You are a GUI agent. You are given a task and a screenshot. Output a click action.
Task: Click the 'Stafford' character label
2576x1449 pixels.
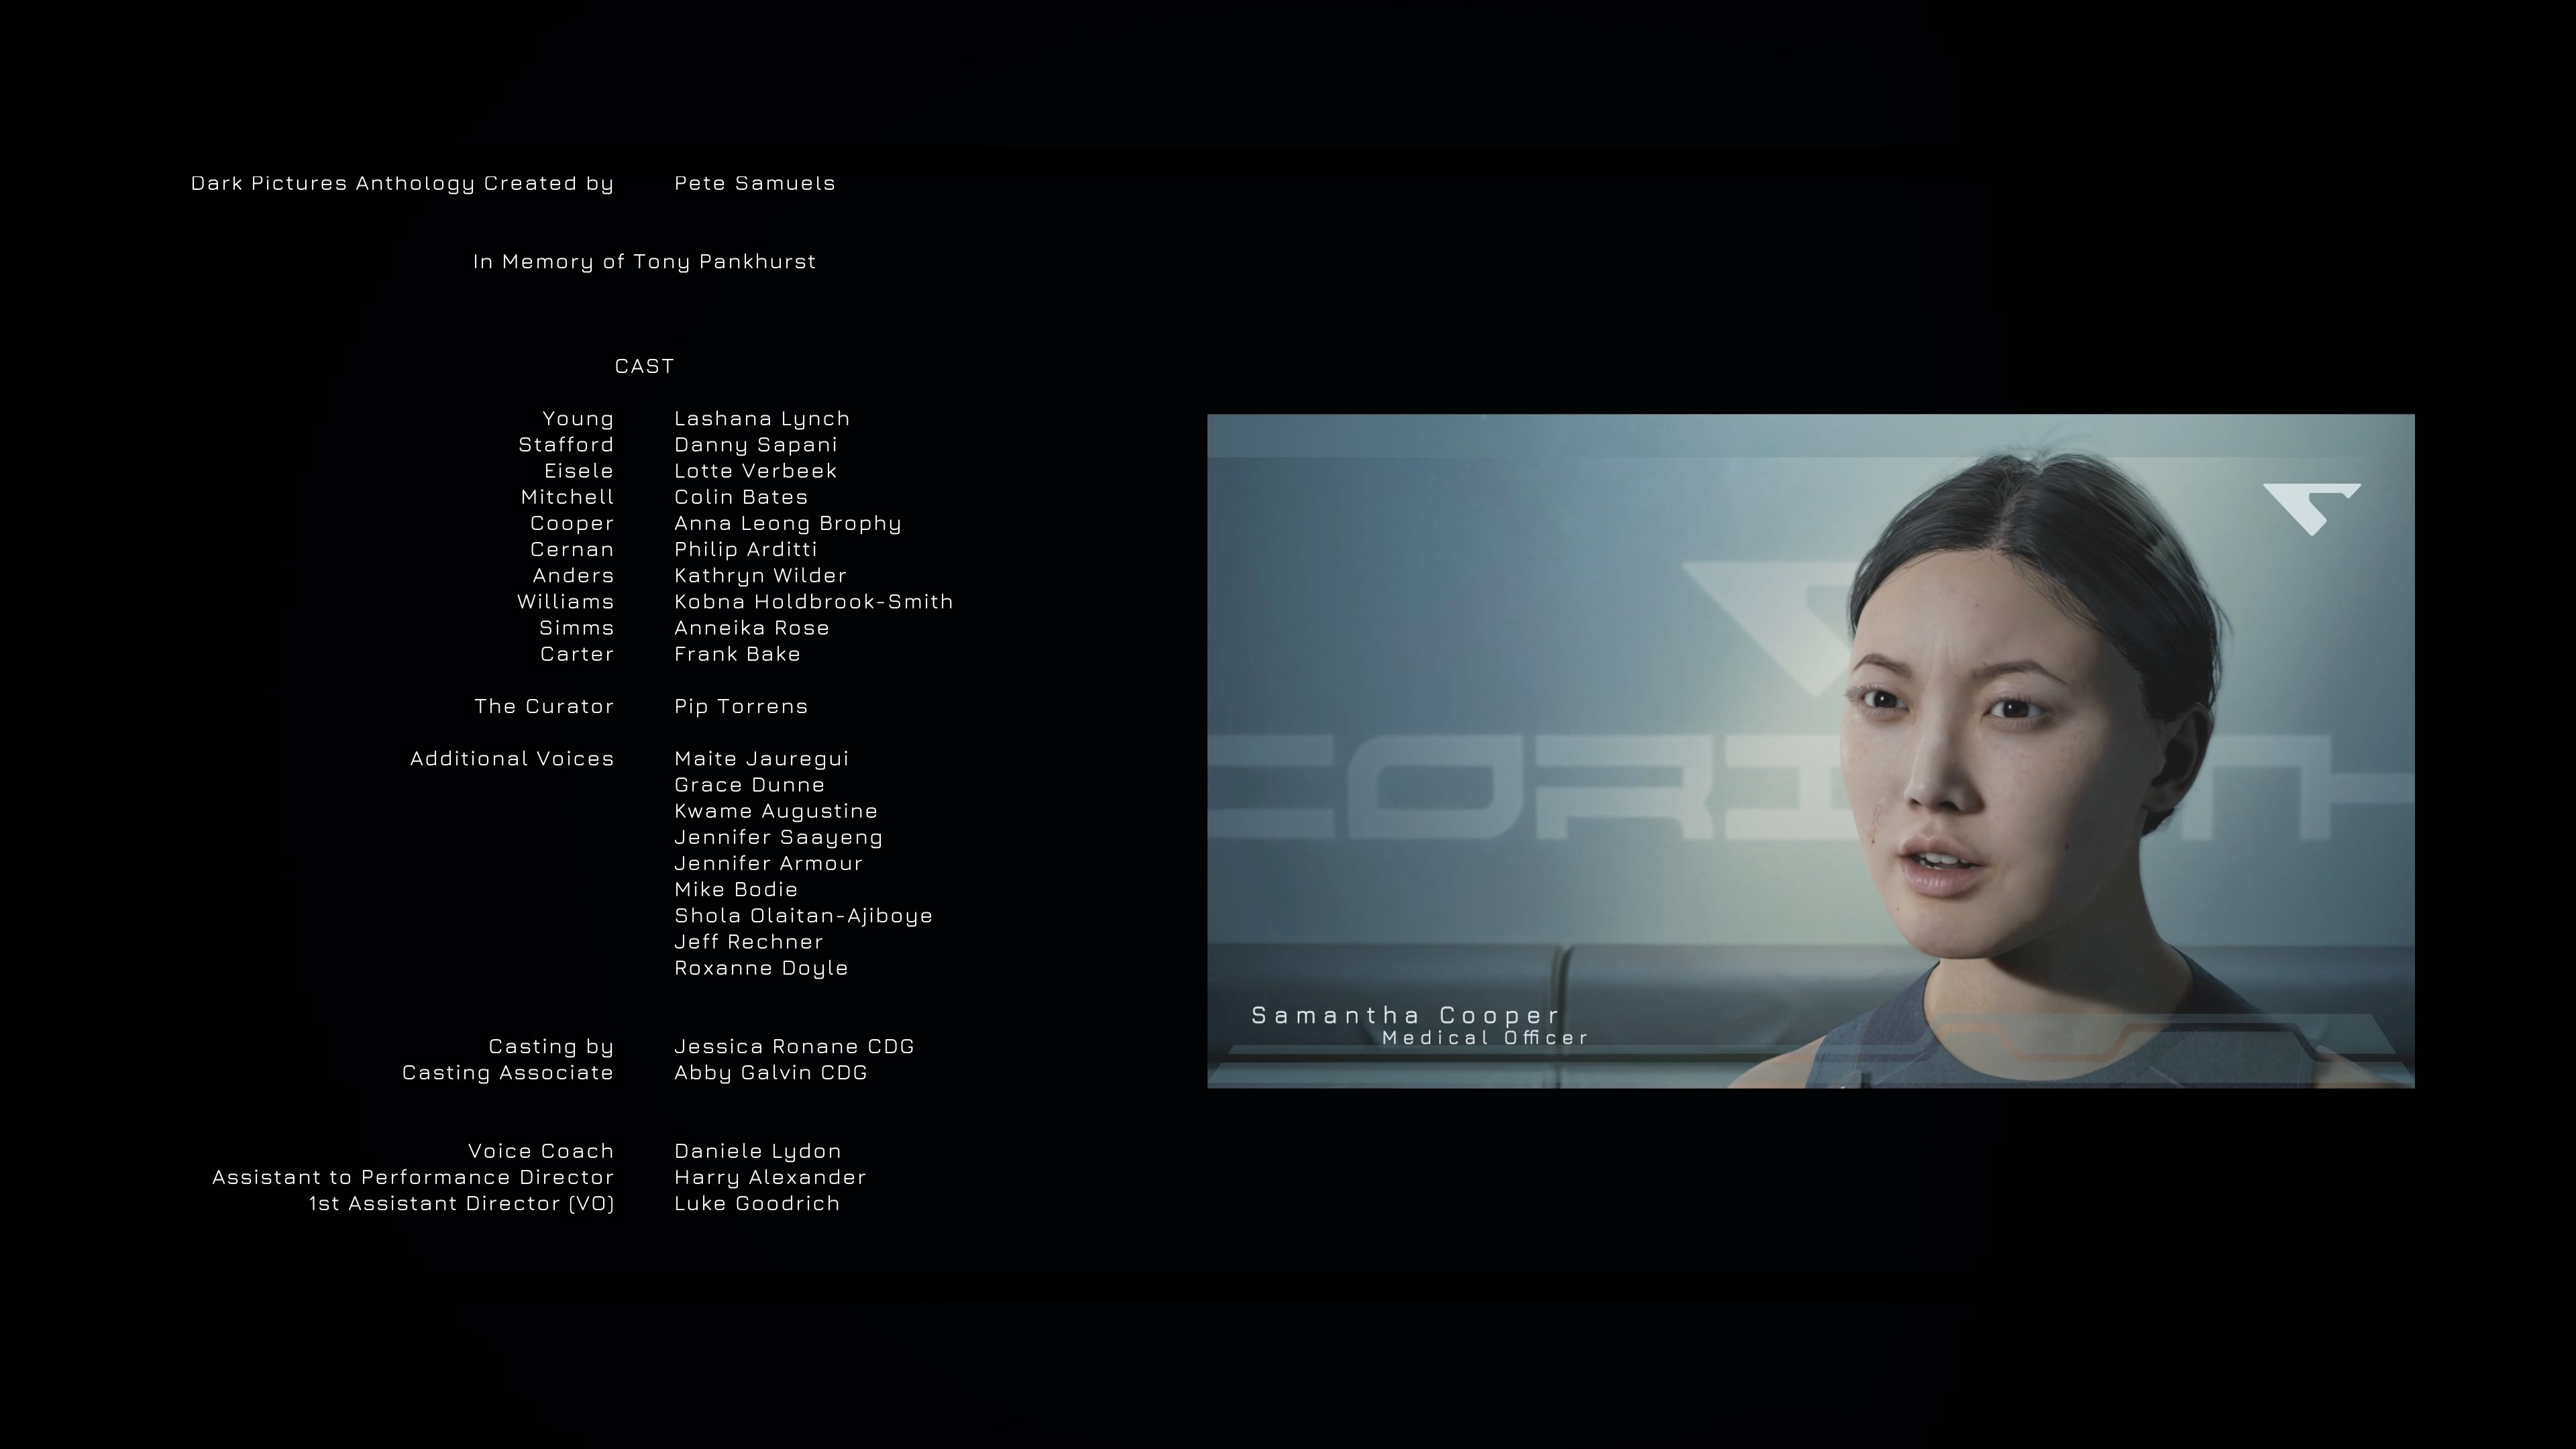point(566,445)
